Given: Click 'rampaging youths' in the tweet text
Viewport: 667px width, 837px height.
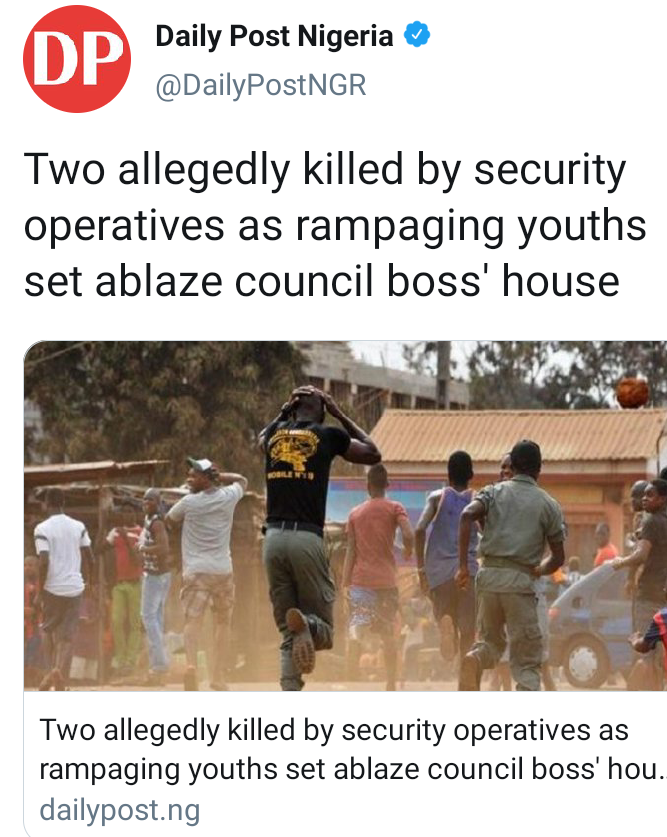Looking at the screenshot, I should [471, 226].
